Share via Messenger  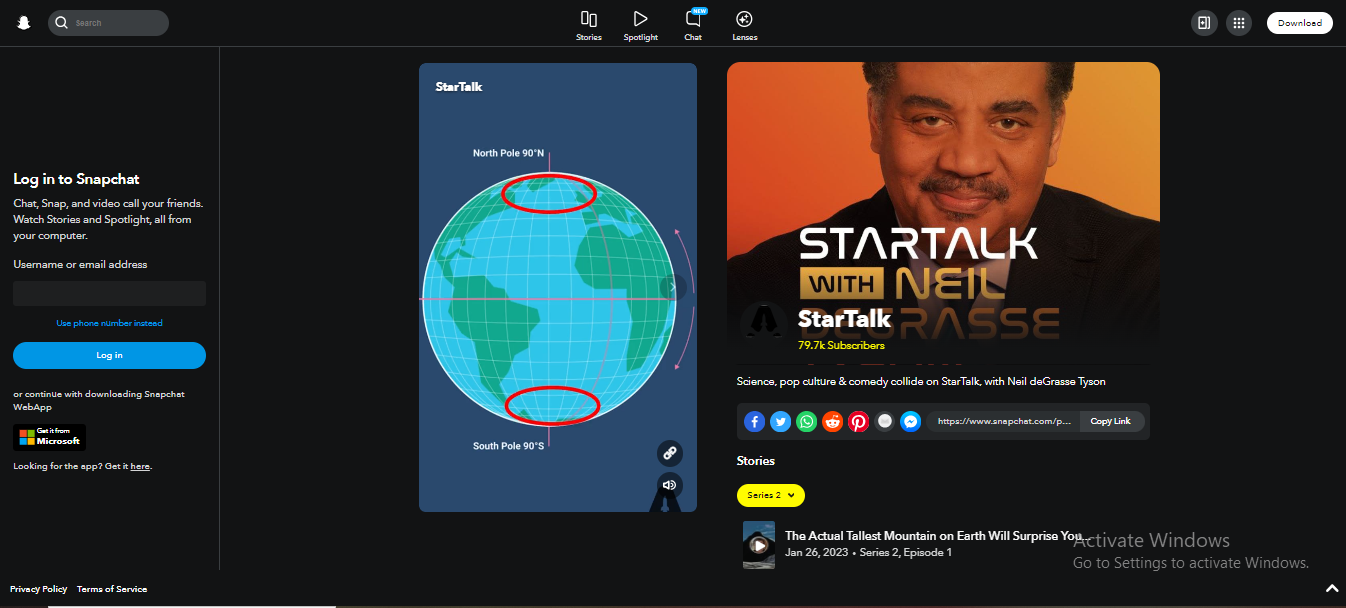pyautogui.click(x=911, y=422)
